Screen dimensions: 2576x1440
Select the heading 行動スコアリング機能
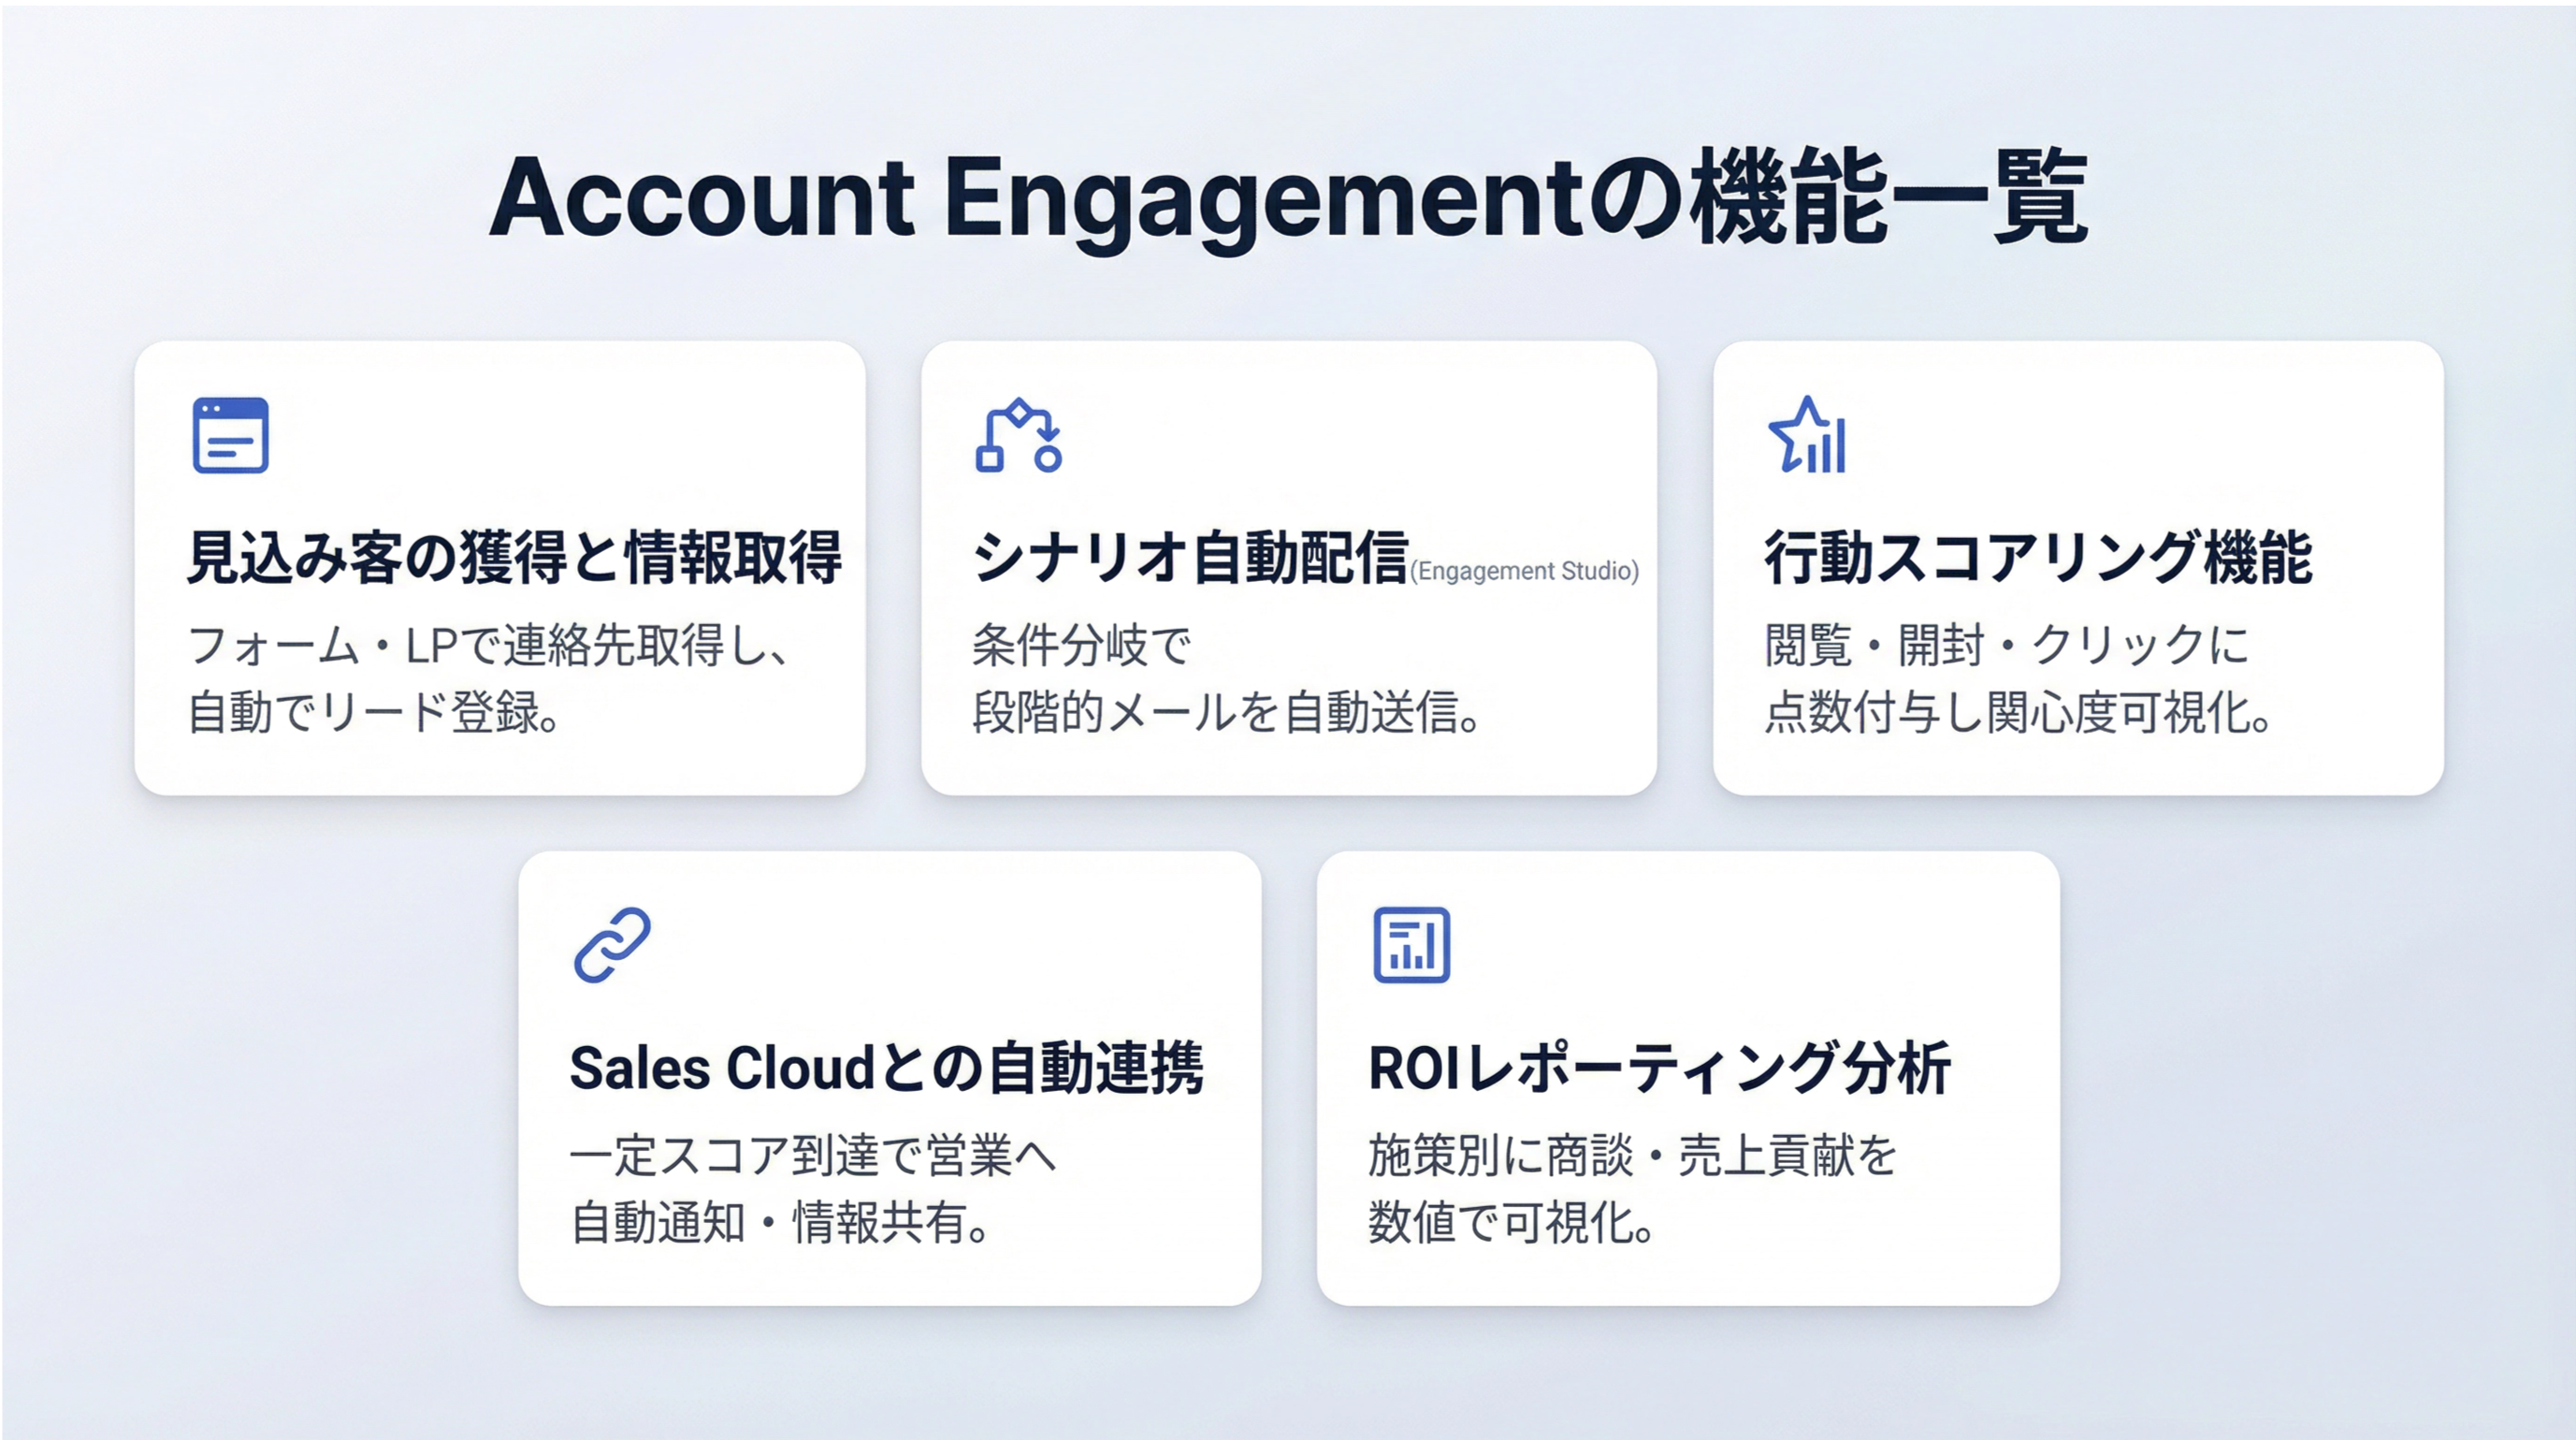2038,557
